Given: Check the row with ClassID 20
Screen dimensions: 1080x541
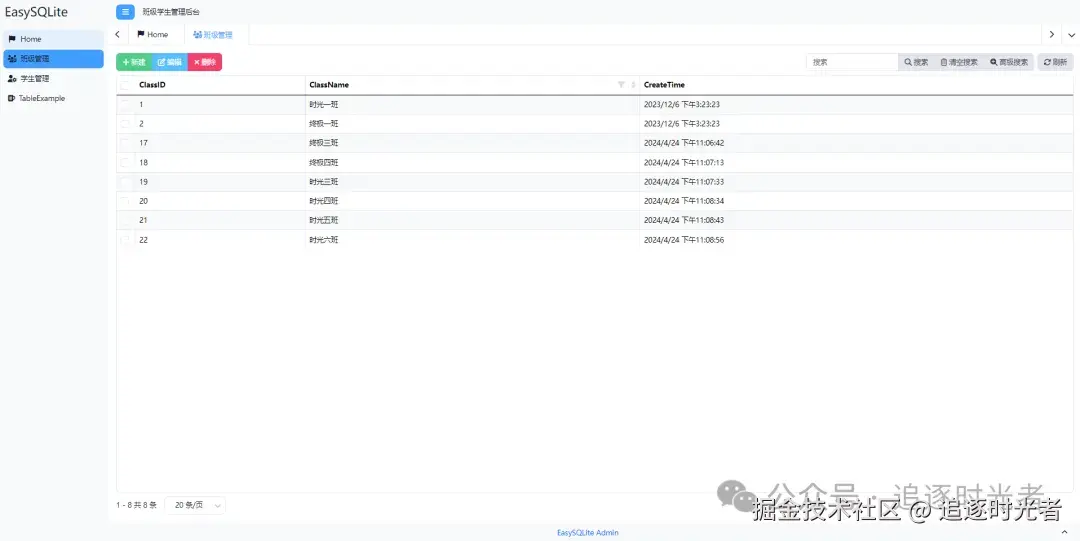Looking at the screenshot, I should pos(125,201).
